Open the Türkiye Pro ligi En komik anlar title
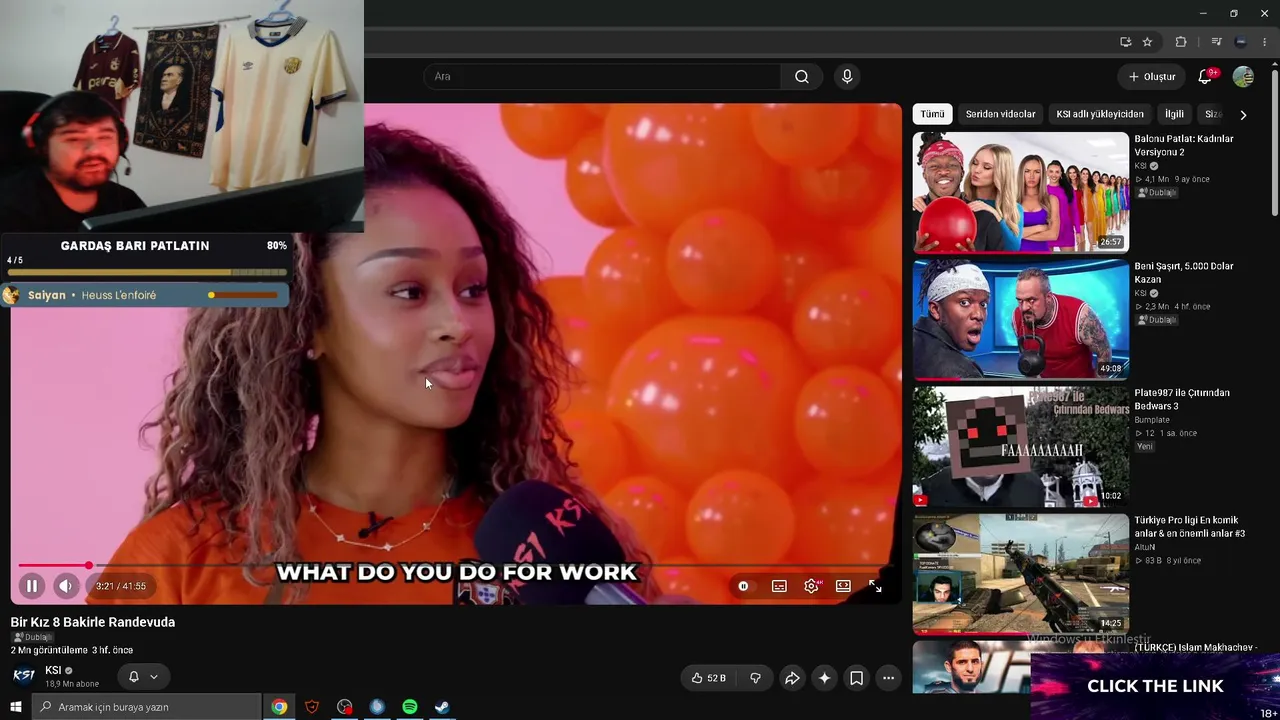The height and width of the screenshot is (720, 1280). tap(1189, 527)
